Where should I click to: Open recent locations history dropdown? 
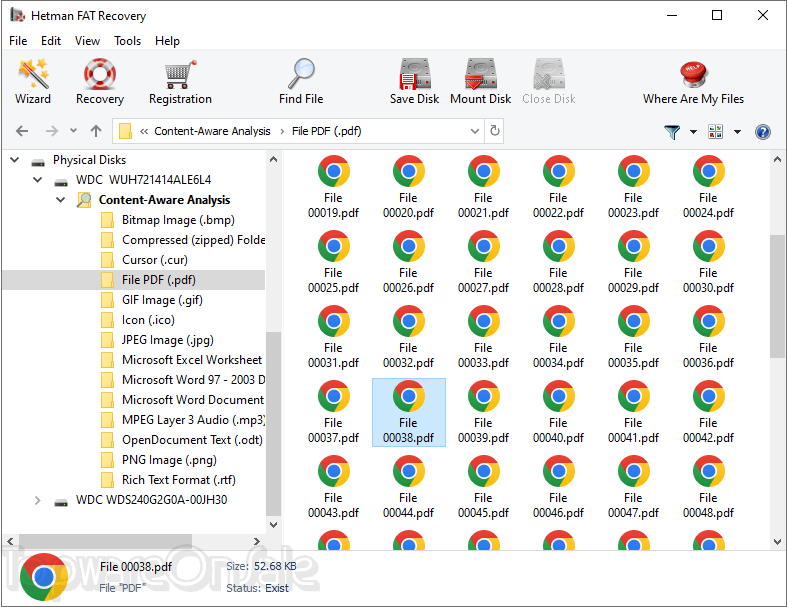73,131
